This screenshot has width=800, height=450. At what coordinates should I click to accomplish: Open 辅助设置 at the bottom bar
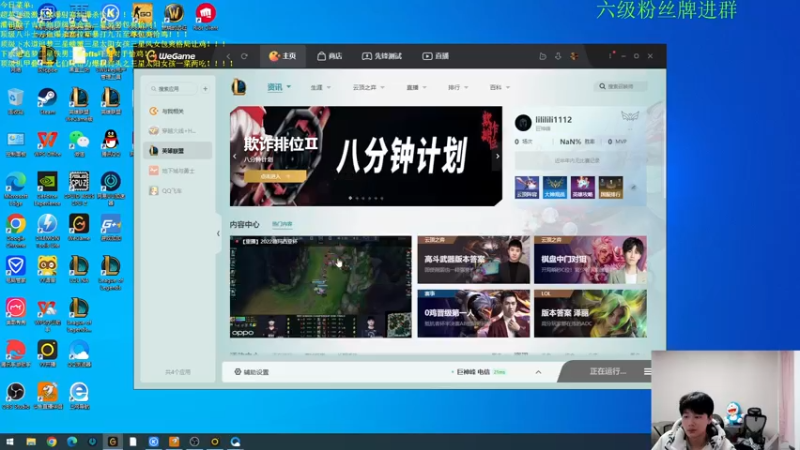coord(252,372)
